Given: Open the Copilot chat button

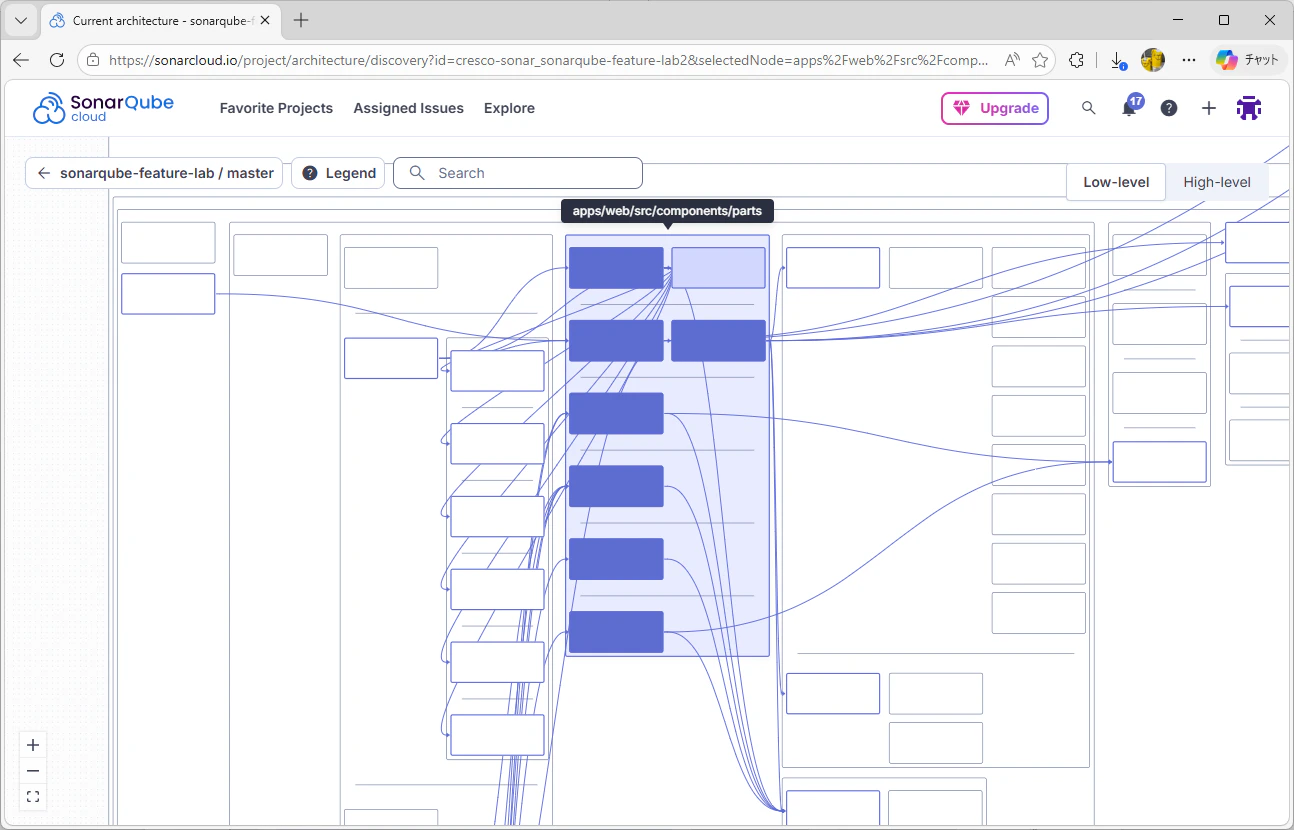Looking at the screenshot, I should [1247, 60].
